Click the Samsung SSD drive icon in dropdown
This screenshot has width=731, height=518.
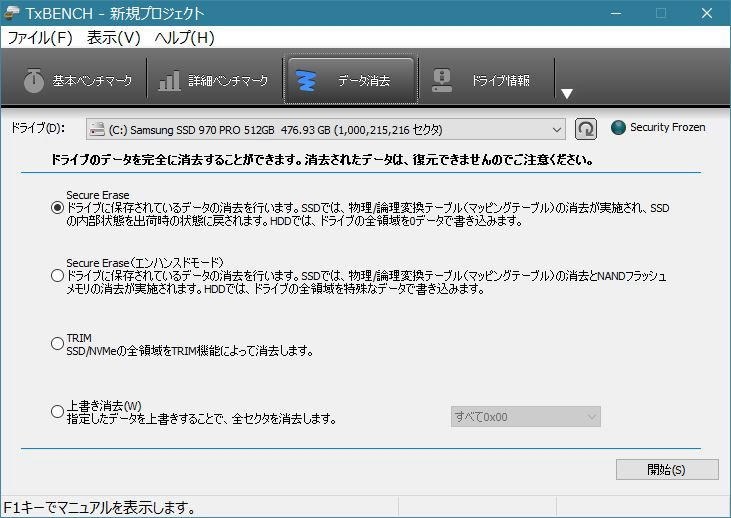click(x=97, y=130)
